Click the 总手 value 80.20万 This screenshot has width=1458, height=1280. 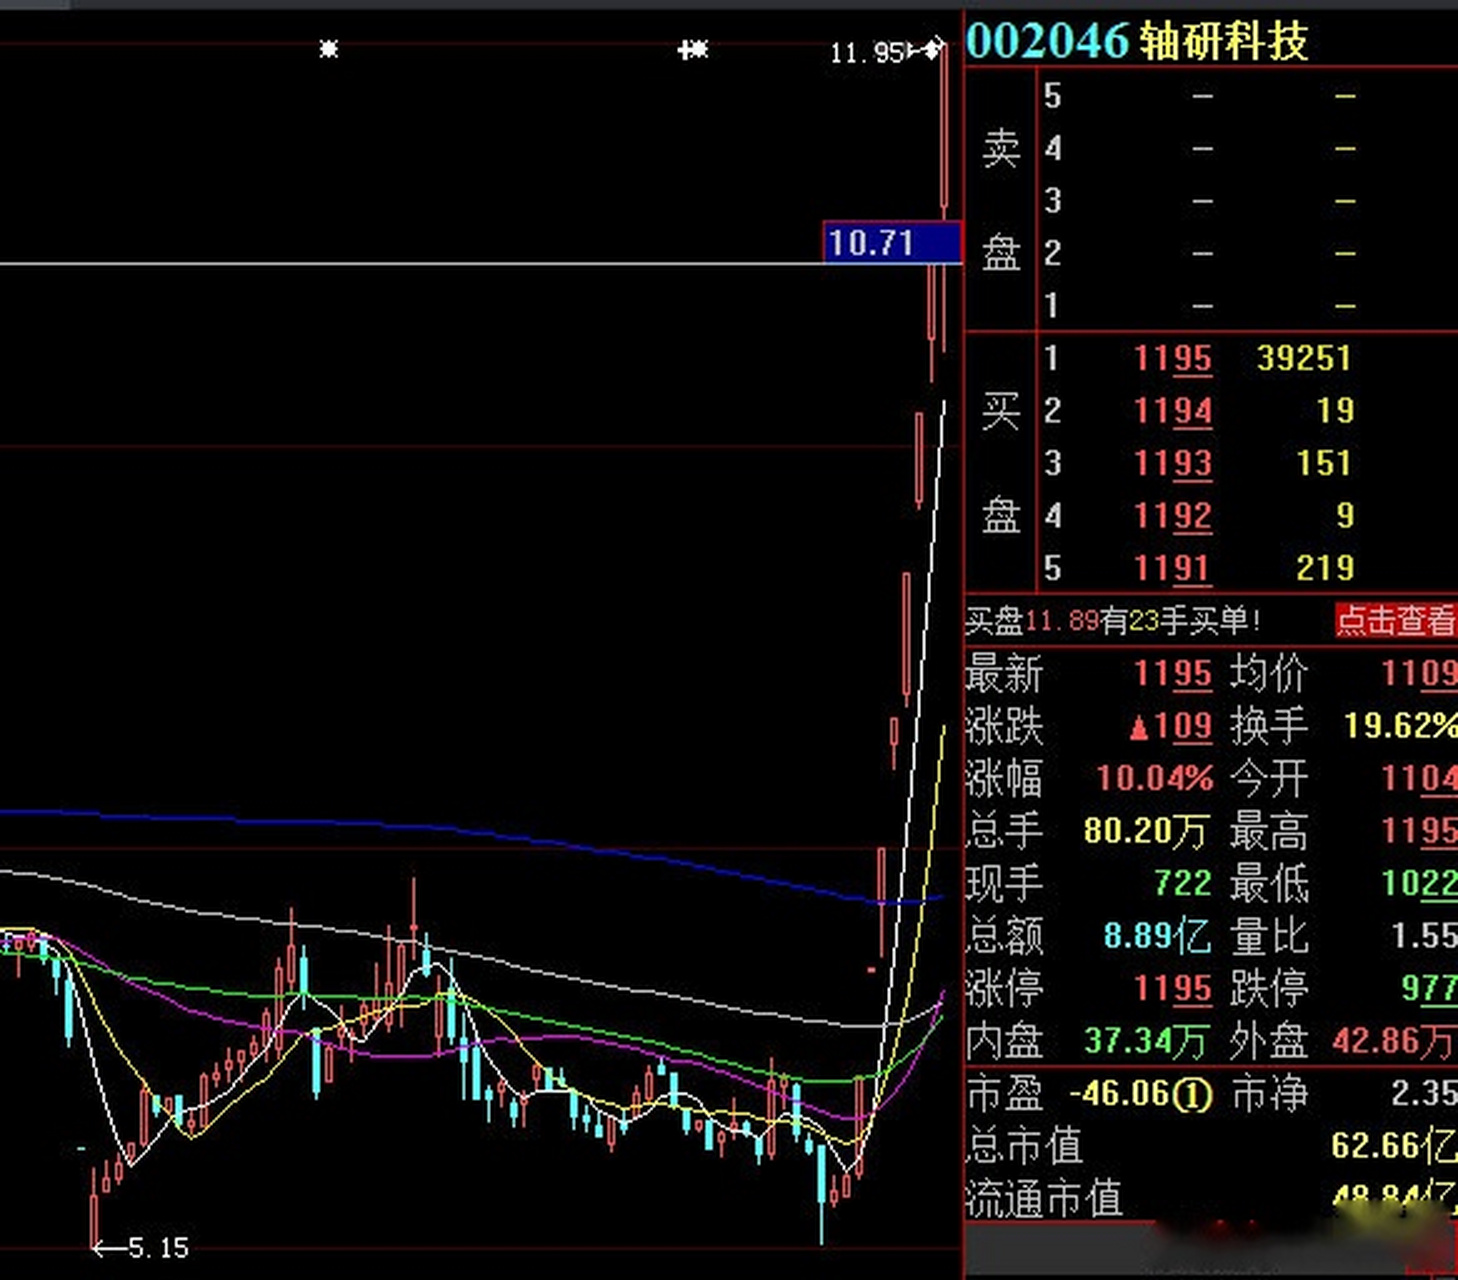click(1146, 831)
